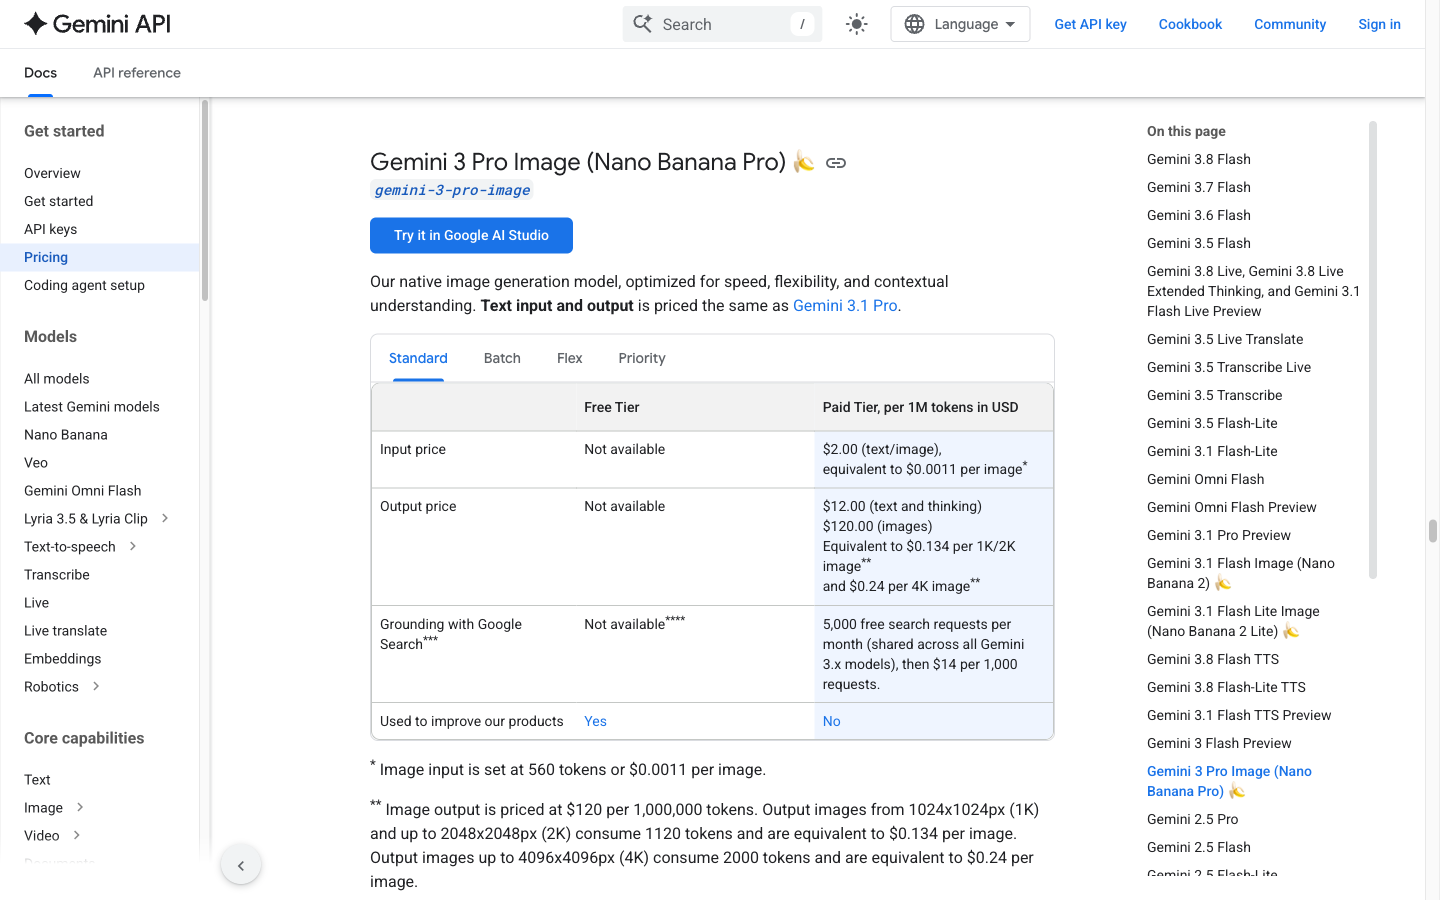Collapse the sidebar with the chevron button
The height and width of the screenshot is (900, 1440).
click(241, 865)
